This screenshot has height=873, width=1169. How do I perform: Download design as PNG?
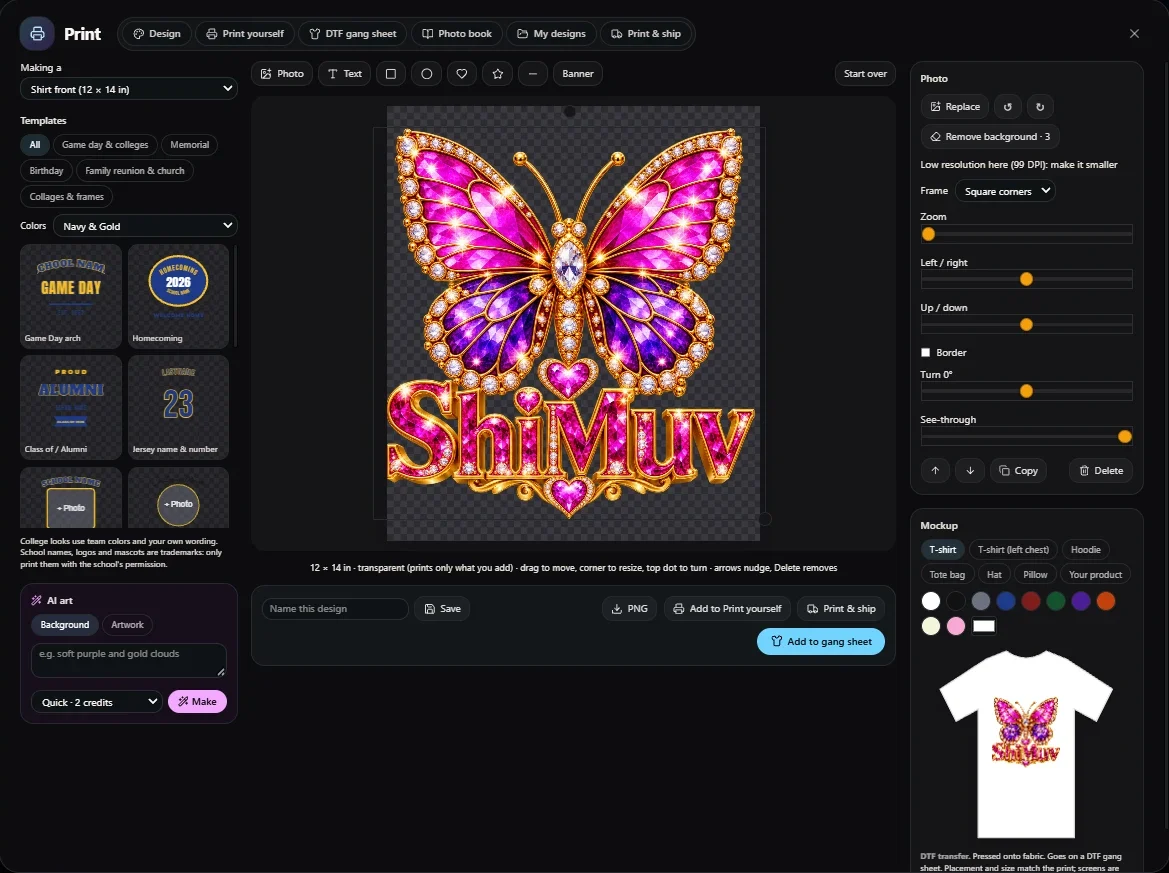pos(629,608)
